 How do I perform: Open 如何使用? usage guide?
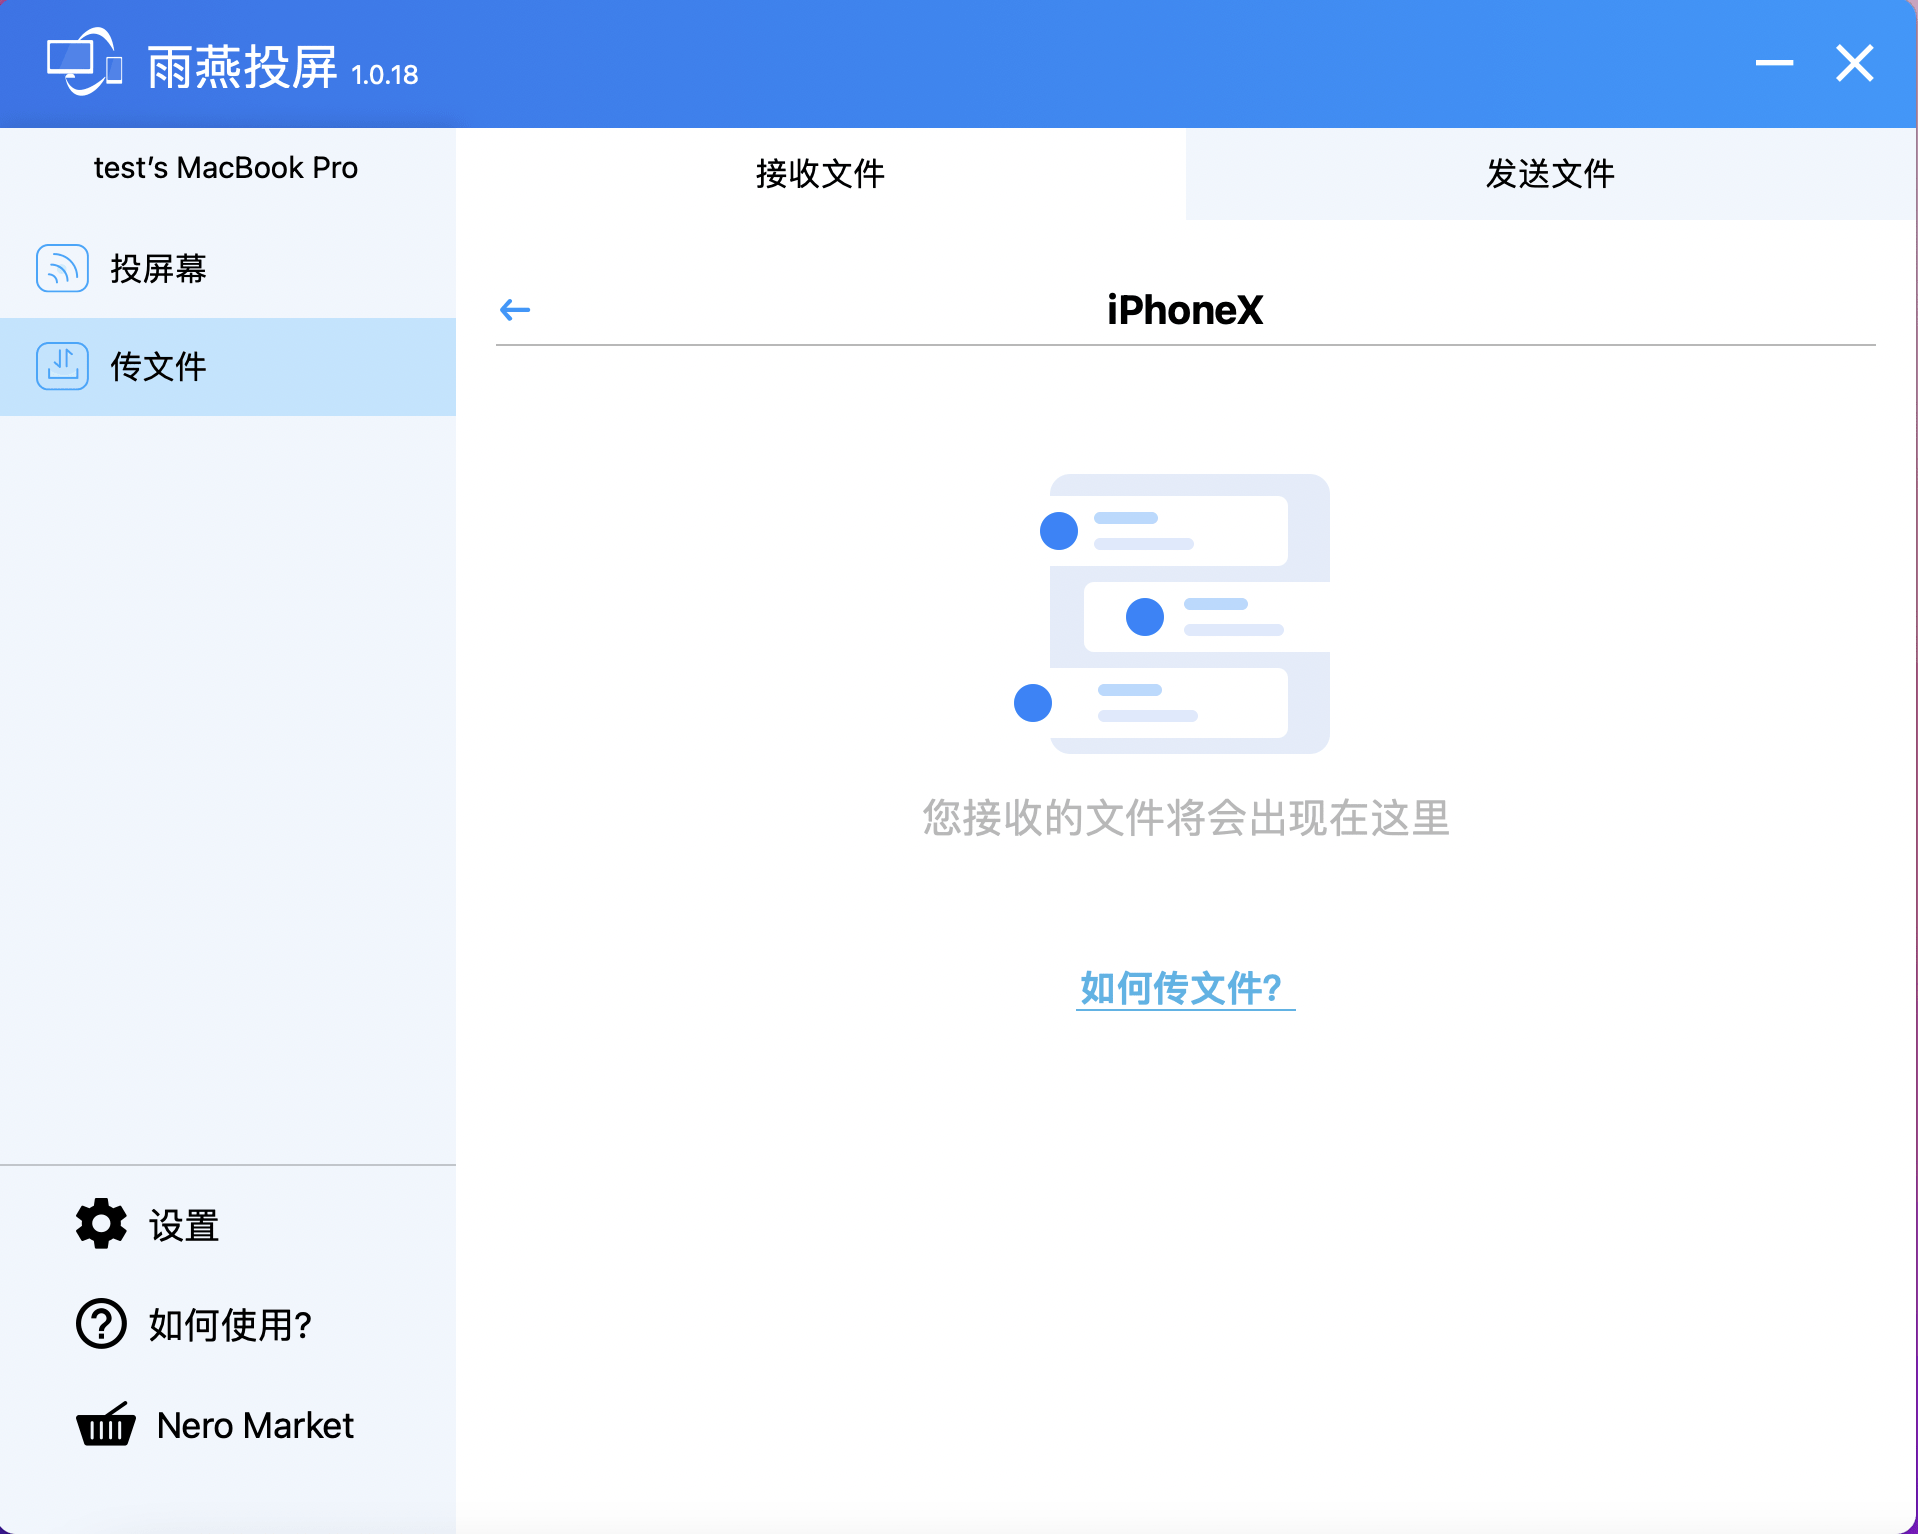[x=228, y=1325]
